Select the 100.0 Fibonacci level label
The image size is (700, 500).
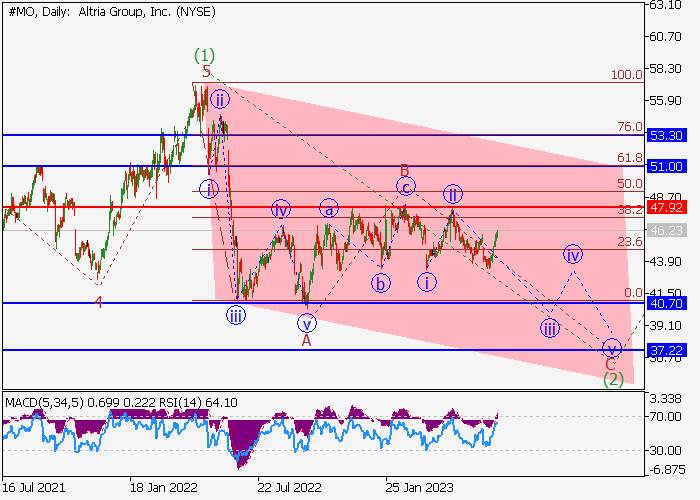(627, 75)
